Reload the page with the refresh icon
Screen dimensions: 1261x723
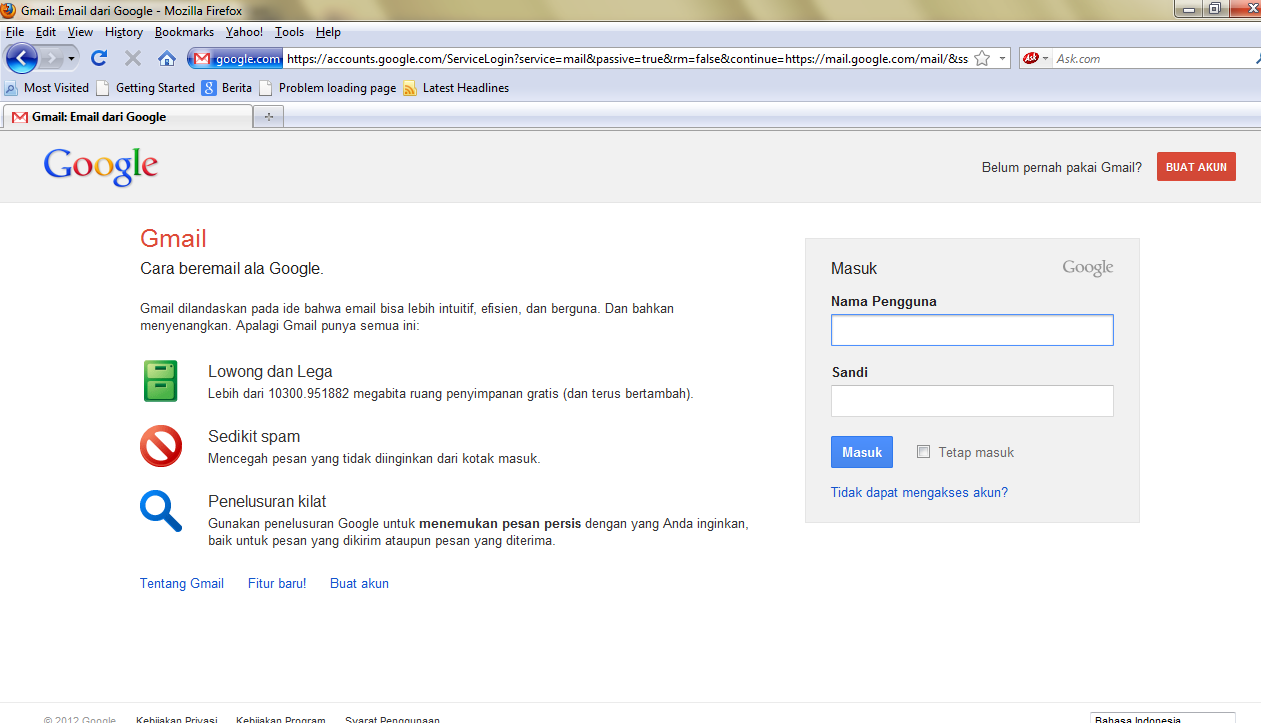point(99,58)
